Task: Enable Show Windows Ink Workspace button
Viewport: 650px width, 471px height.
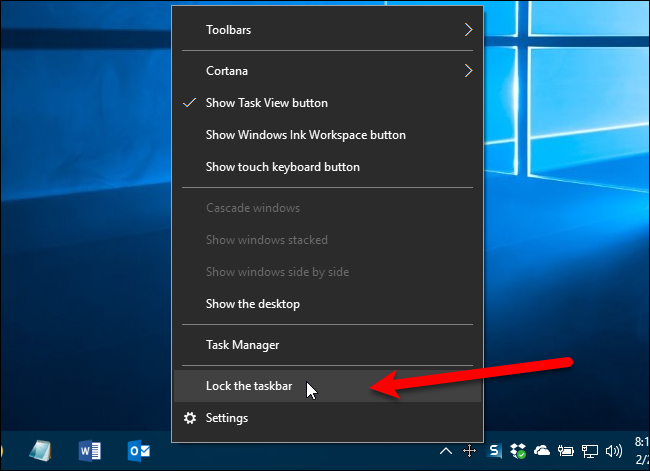Action: tap(305, 135)
